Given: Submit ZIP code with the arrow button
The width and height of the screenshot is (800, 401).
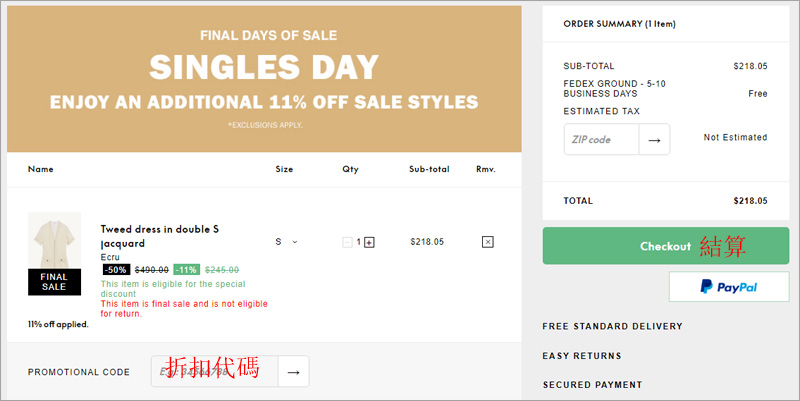Looking at the screenshot, I should (654, 140).
